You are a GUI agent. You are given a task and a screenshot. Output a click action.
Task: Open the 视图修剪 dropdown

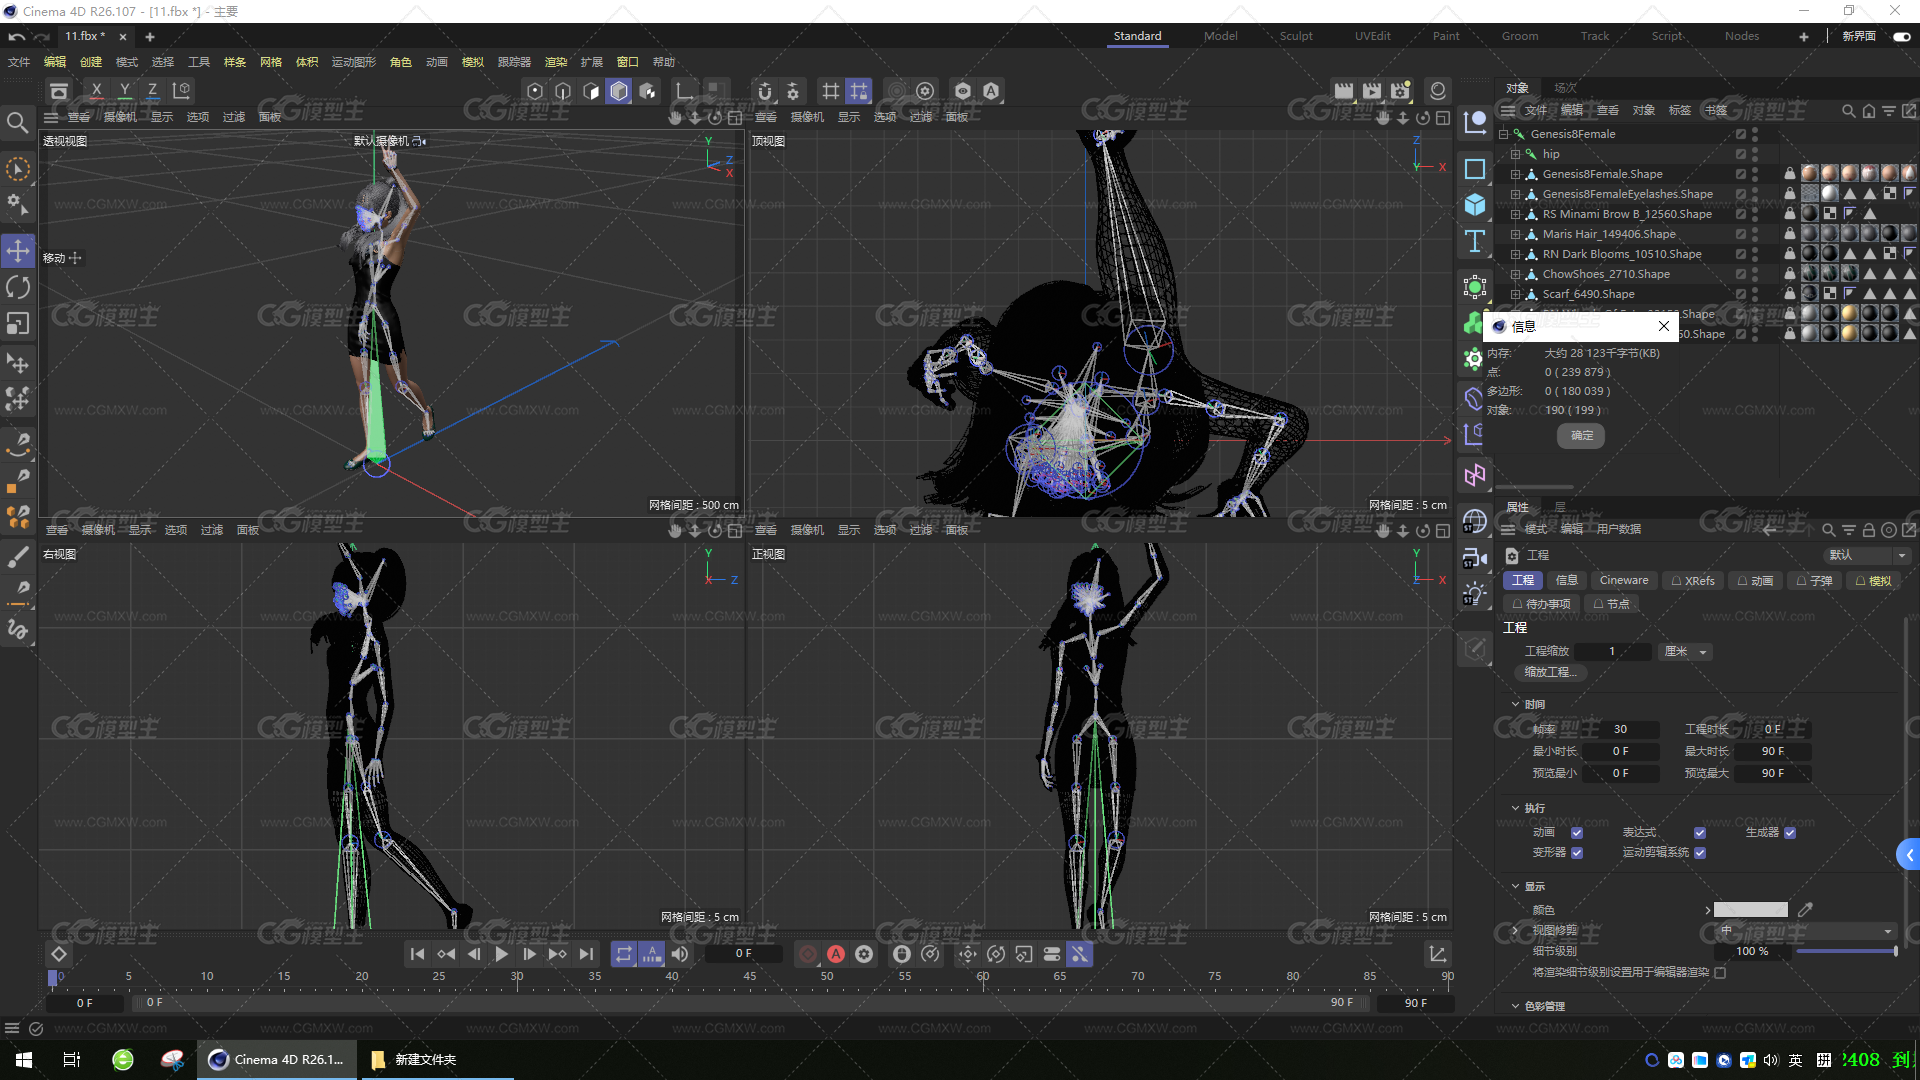pyautogui.click(x=1806, y=930)
